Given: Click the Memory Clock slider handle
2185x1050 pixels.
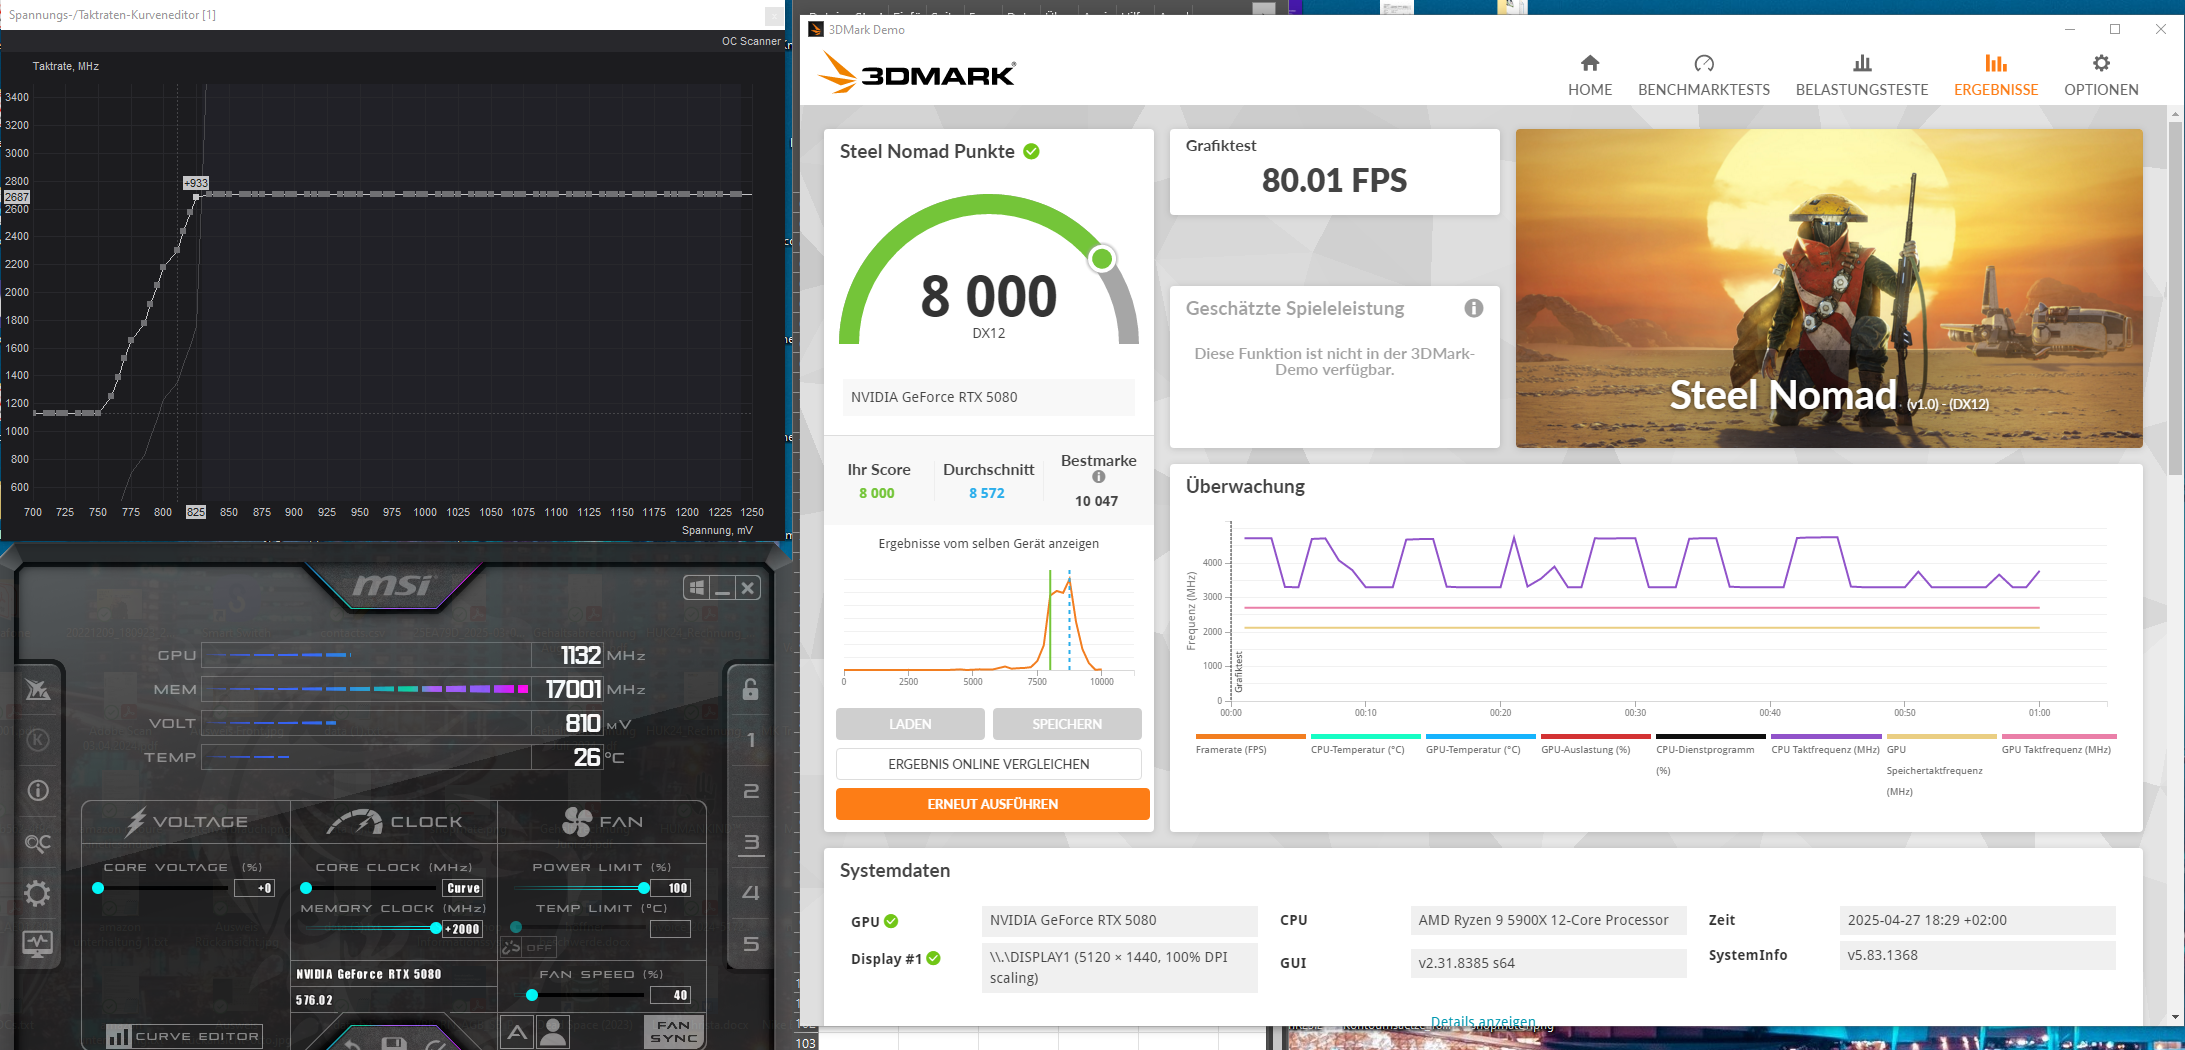Looking at the screenshot, I should pyautogui.click(x=436, y=929).
